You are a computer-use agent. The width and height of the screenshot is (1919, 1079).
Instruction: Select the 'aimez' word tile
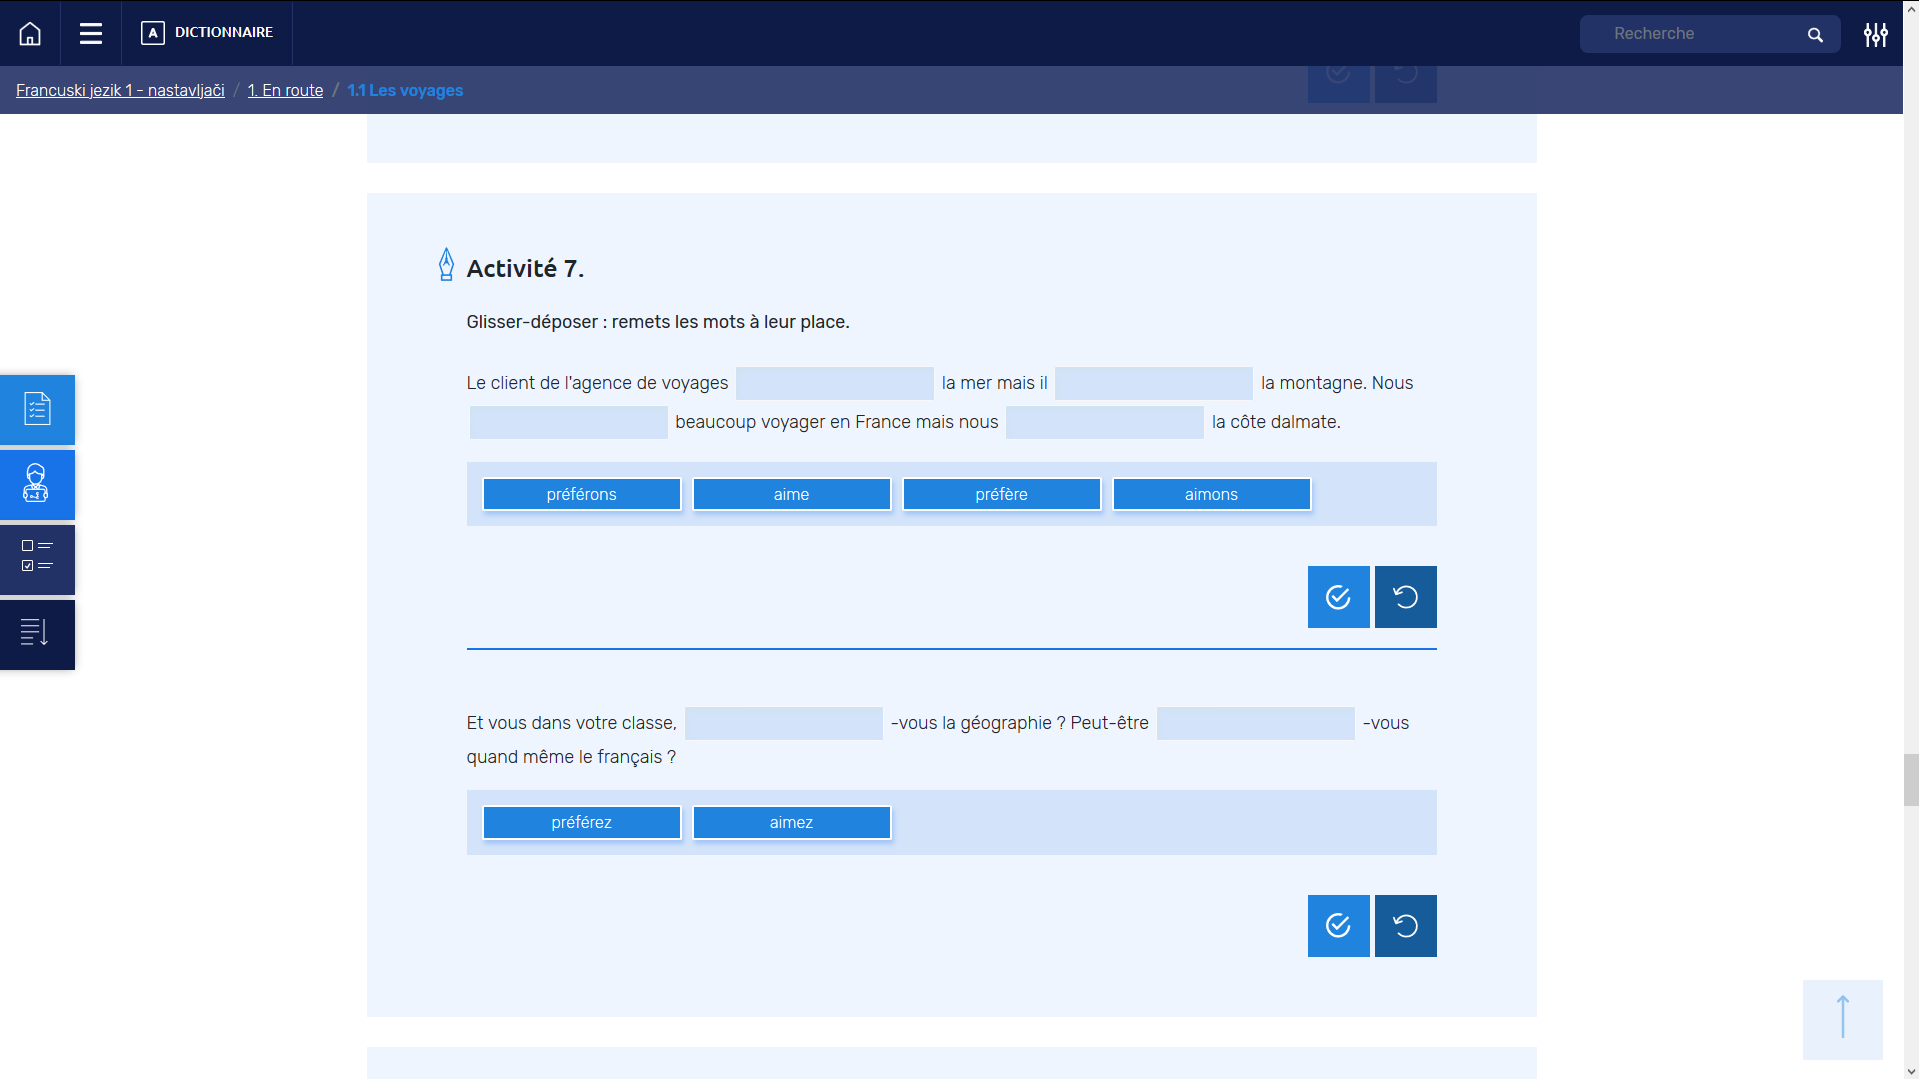(791, 822)
